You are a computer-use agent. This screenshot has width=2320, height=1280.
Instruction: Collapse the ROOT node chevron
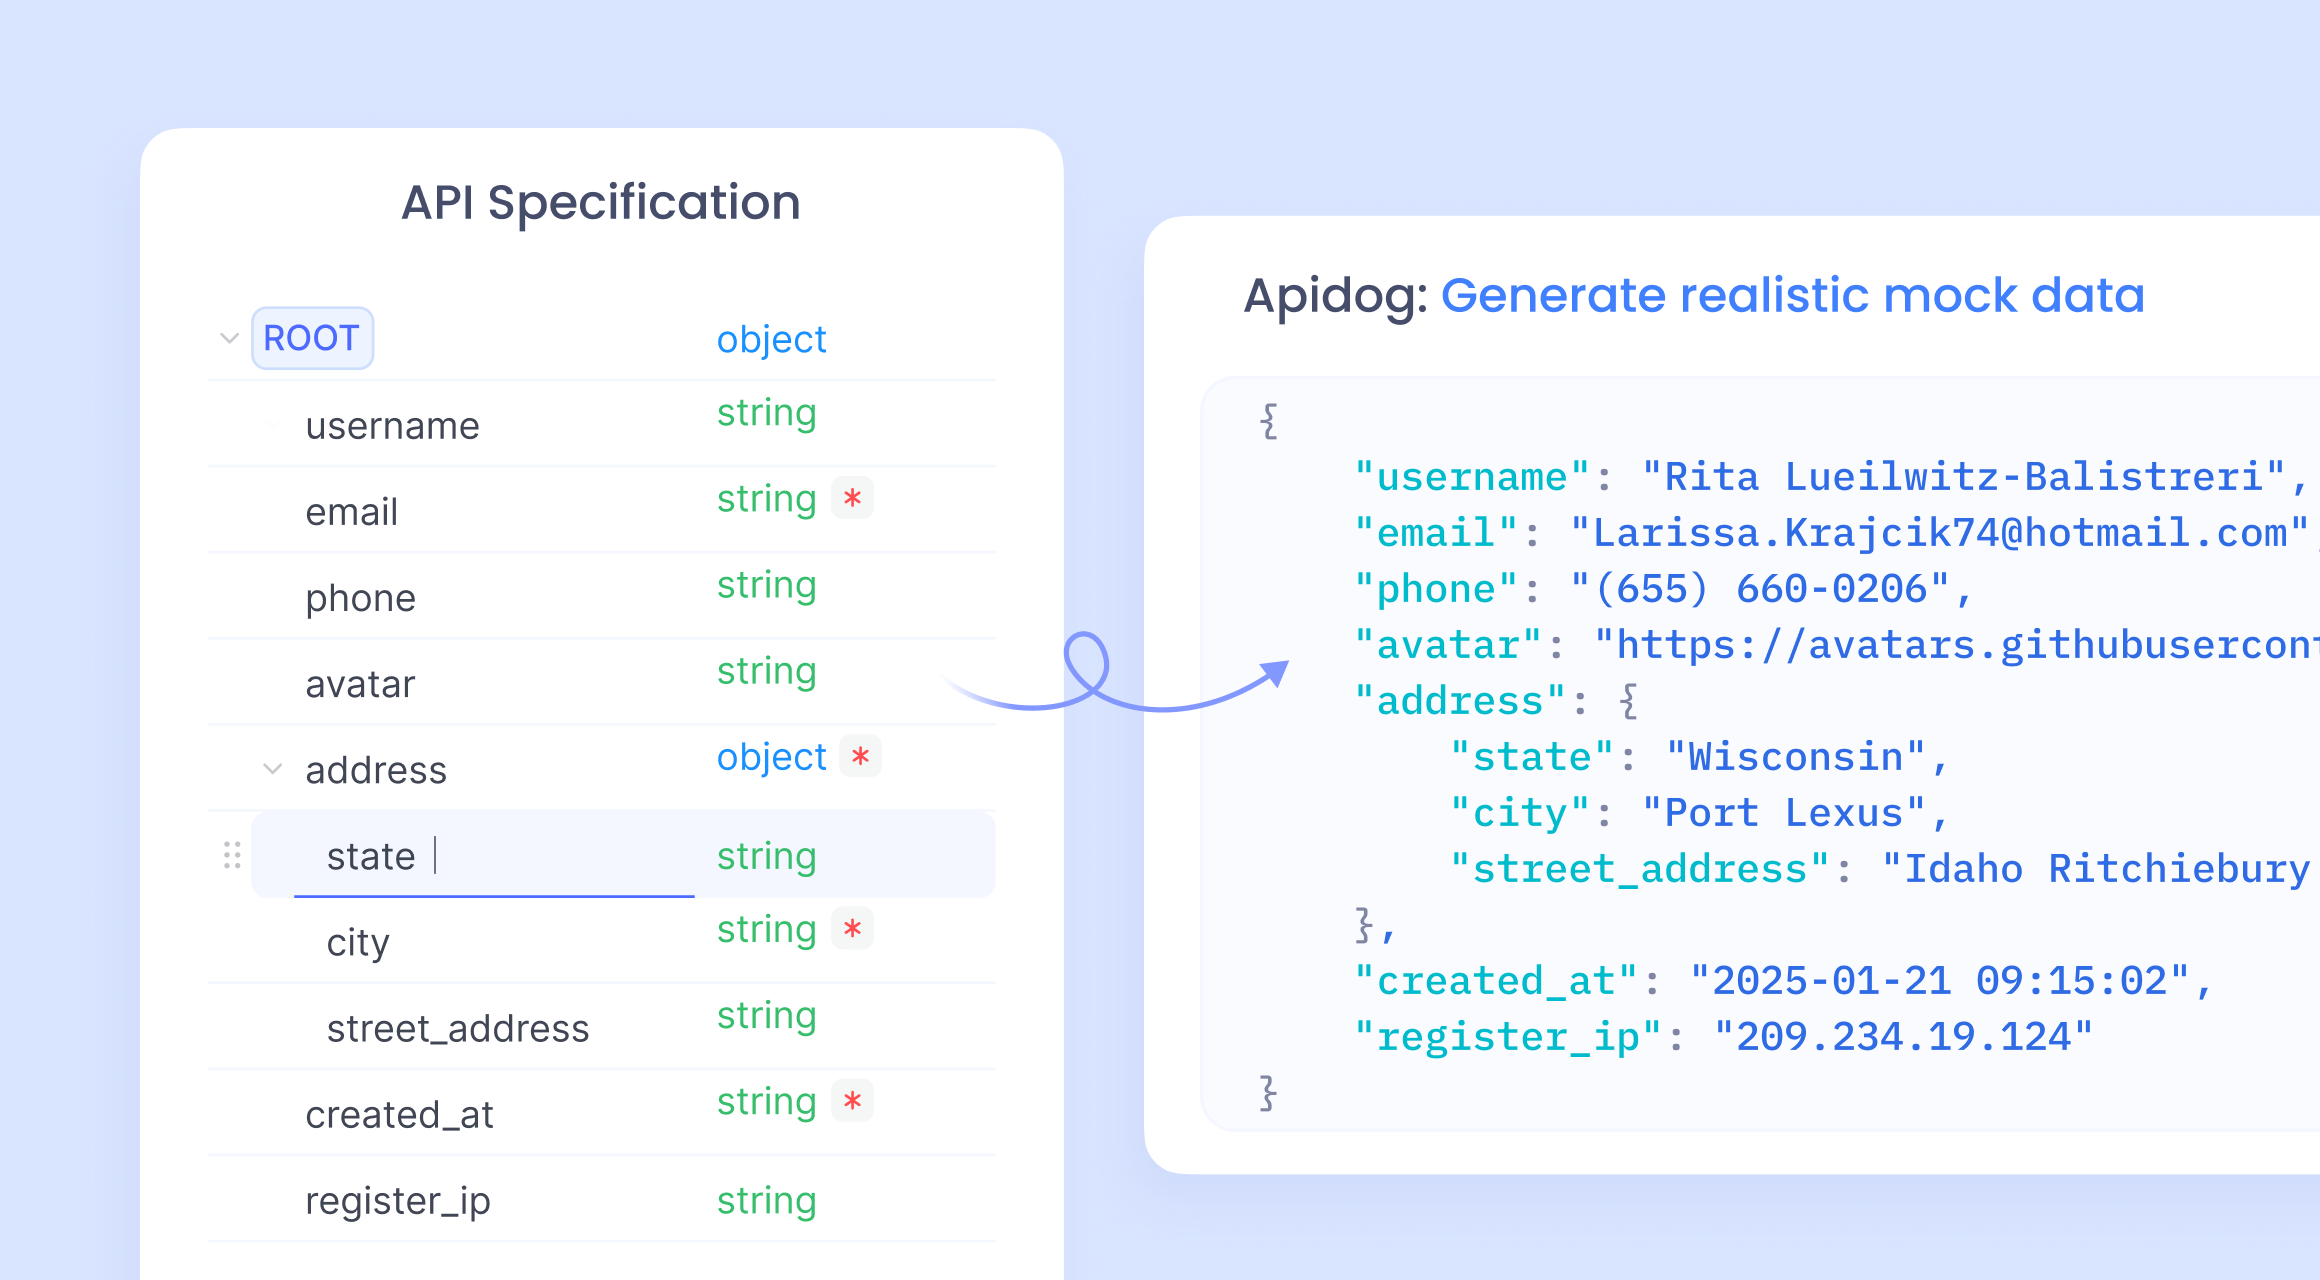[229, 338]
